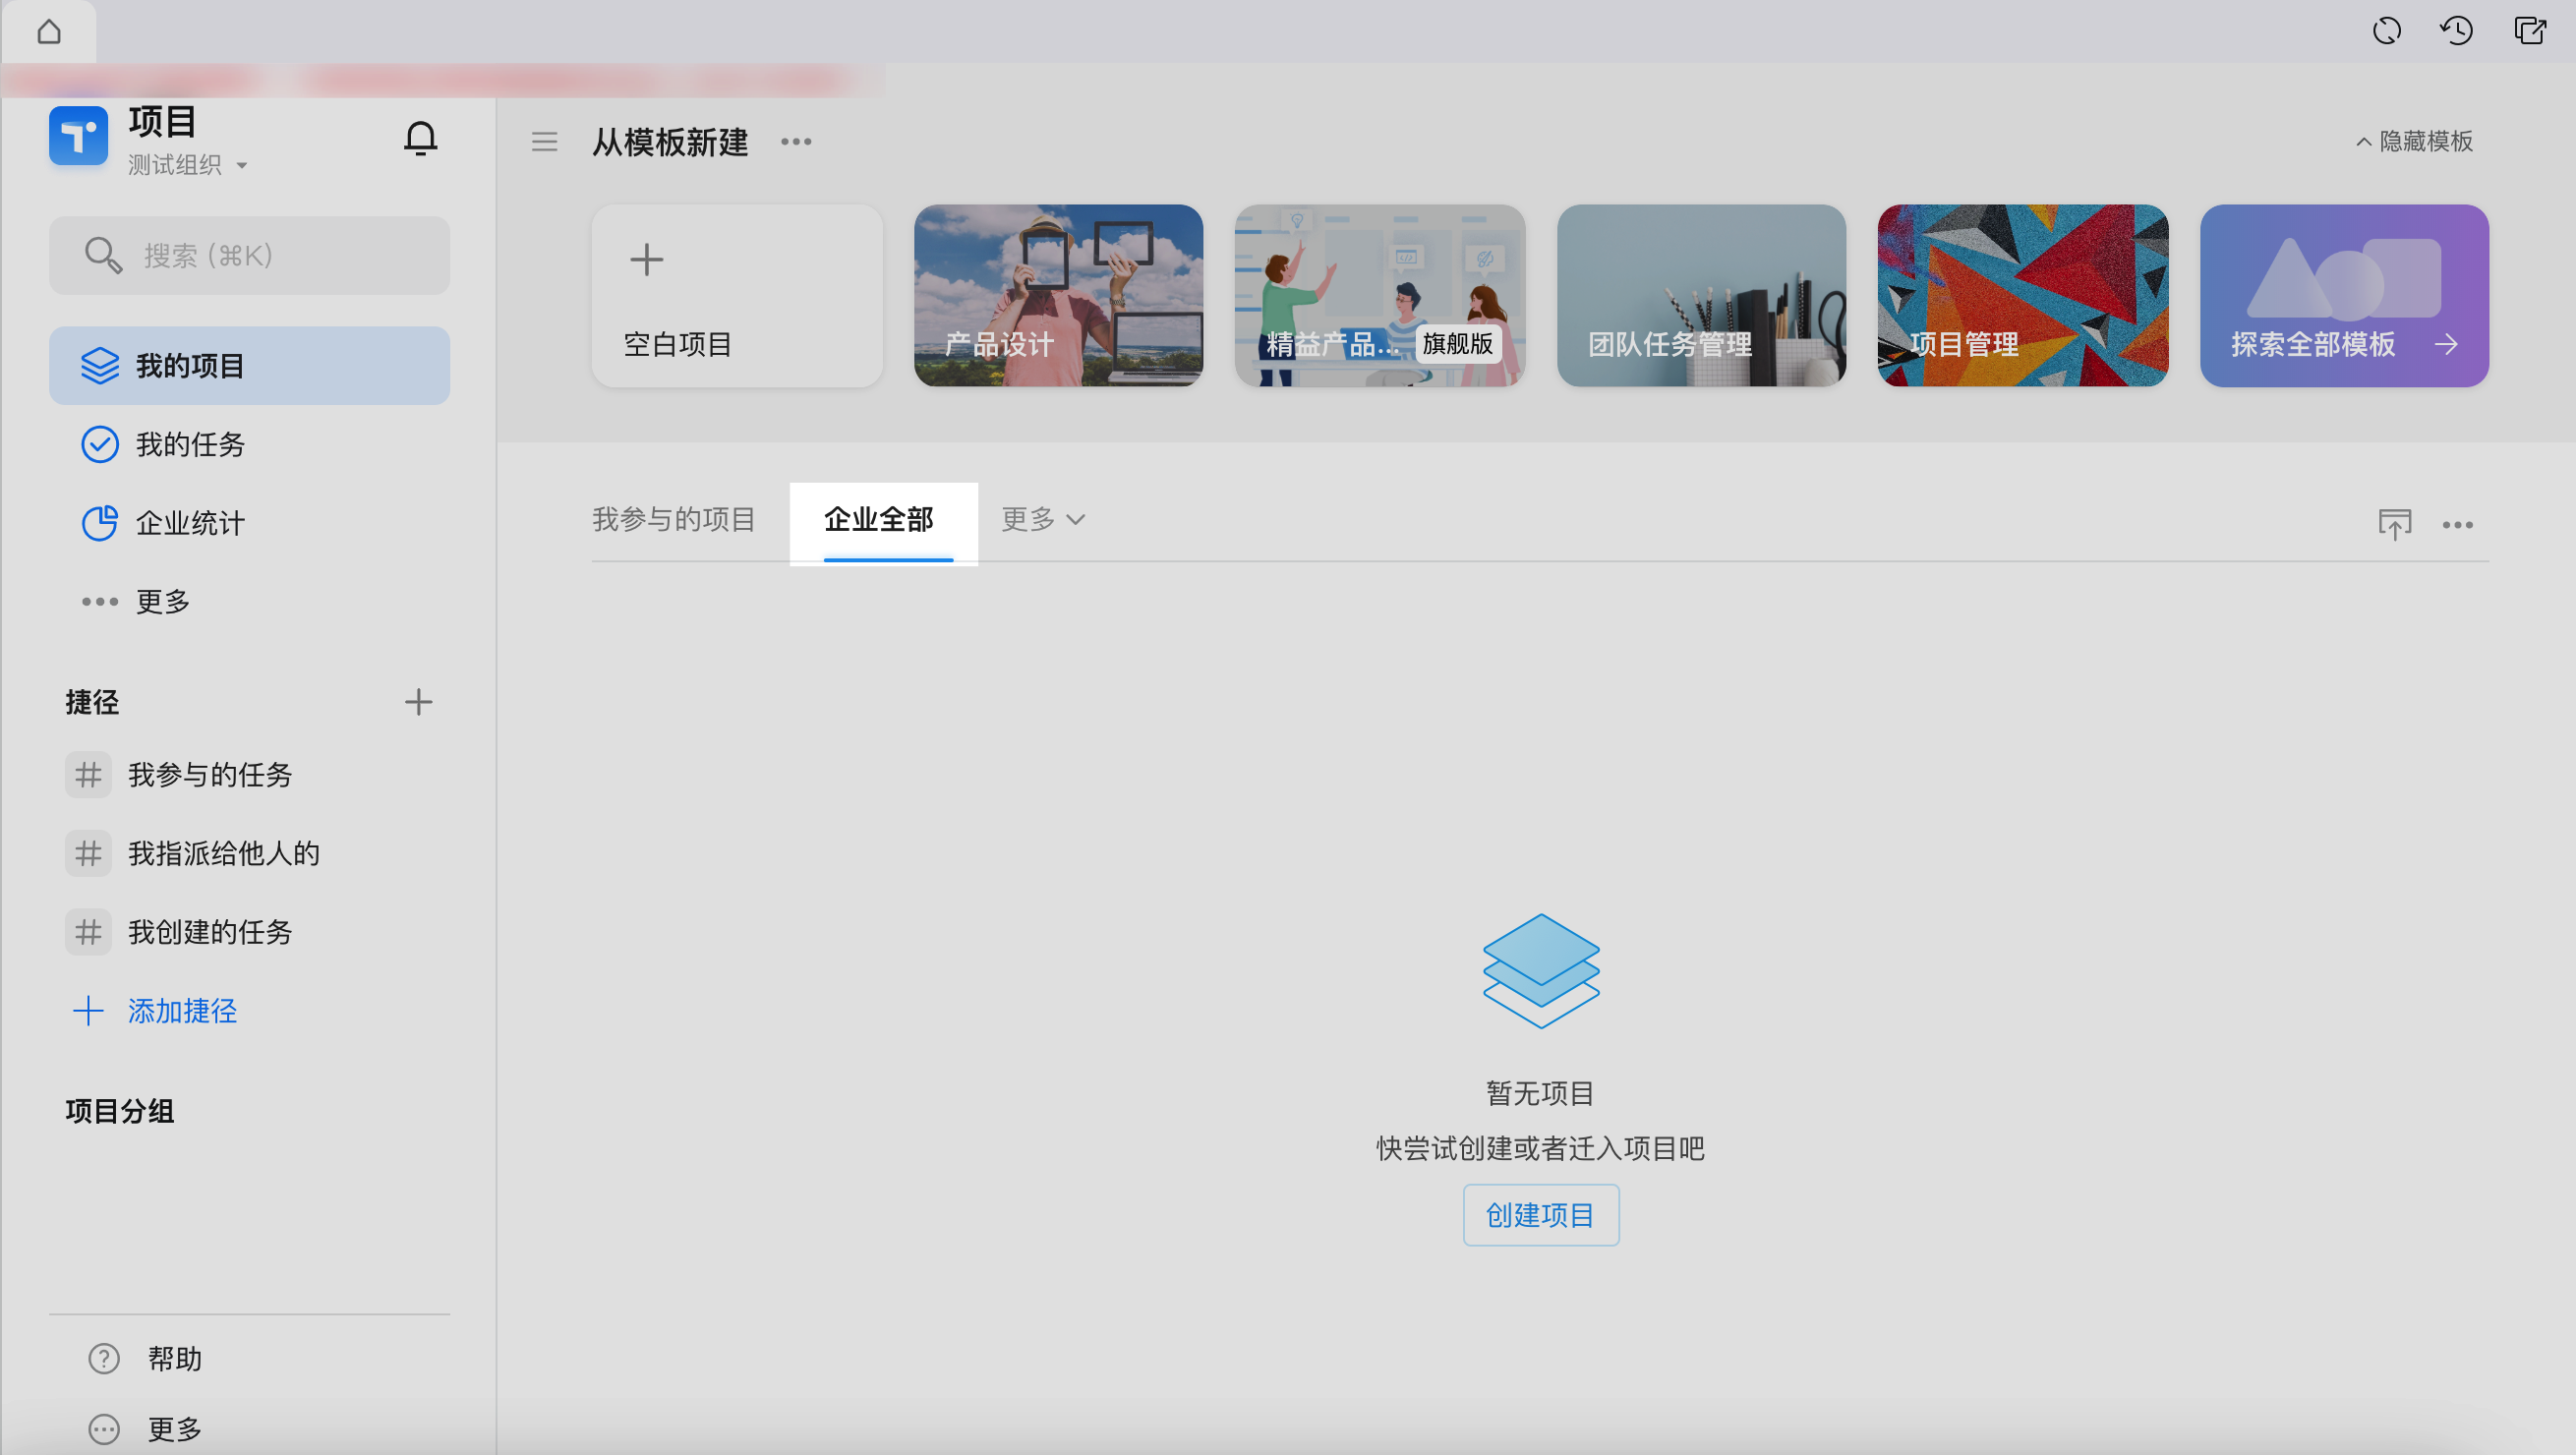
Task: Click the bottom 更多 circle ellipsis icon
Action: point(104,1430)
